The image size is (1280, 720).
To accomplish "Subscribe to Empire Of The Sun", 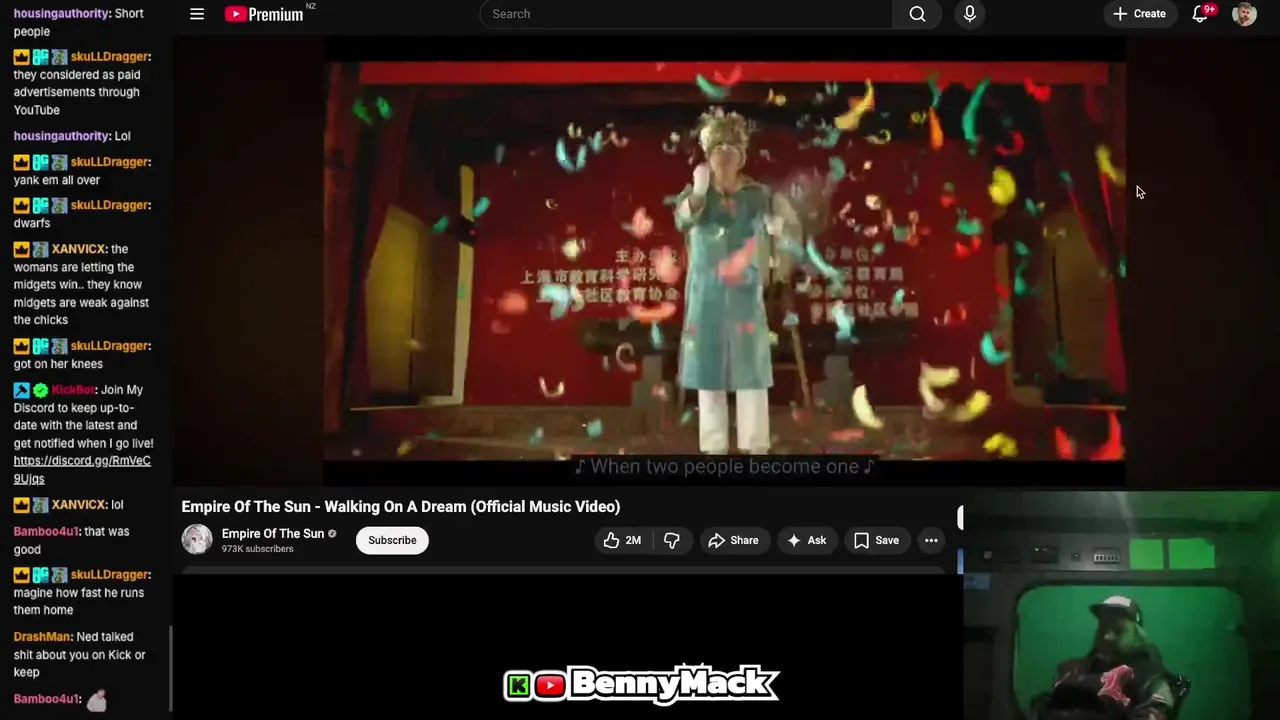I will pyautogui.click(x=392, y=540).
